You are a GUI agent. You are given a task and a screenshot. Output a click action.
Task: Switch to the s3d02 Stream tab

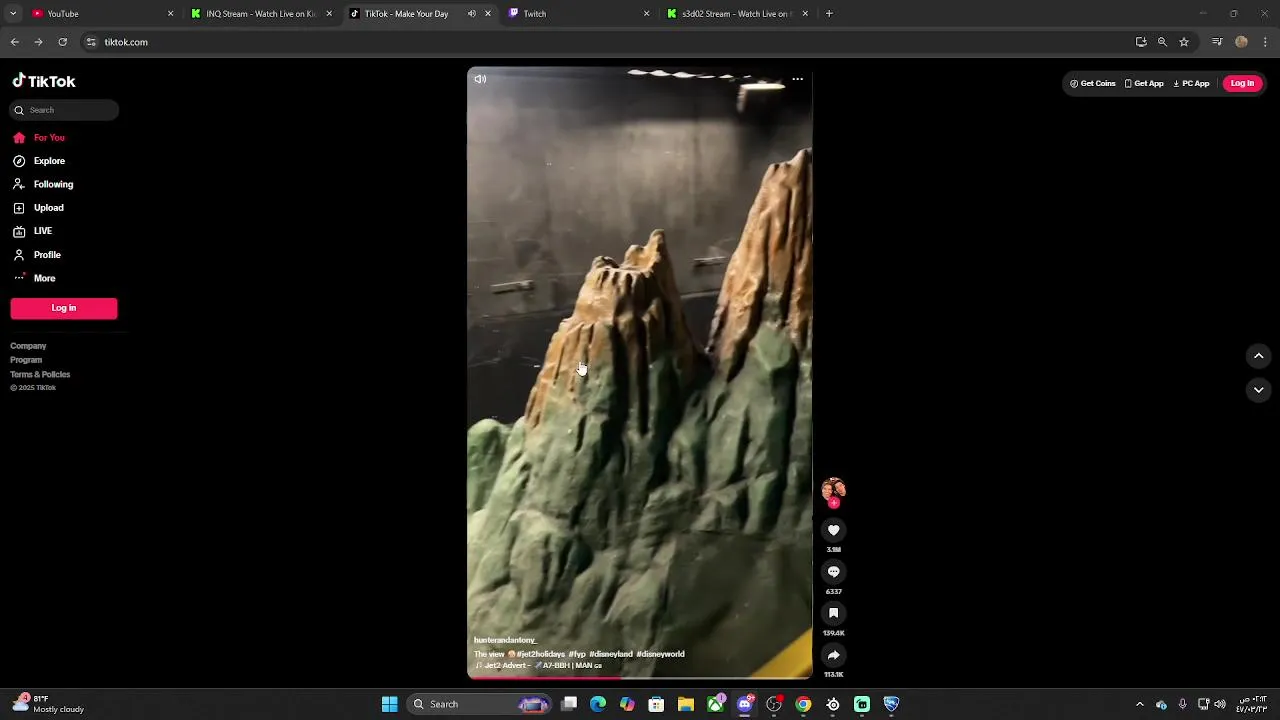[x=735, y=14]
